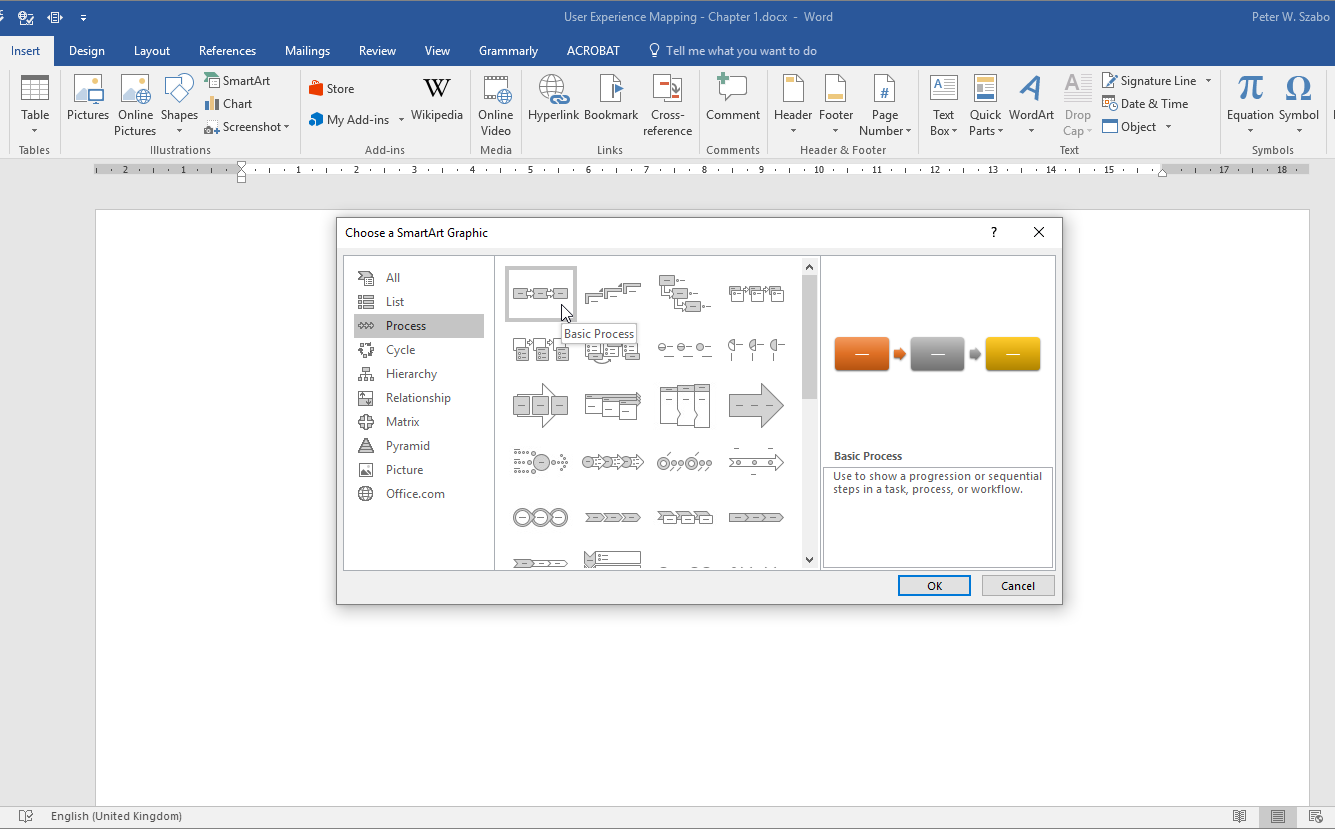
Task: Open the Screenshot dropdown
Action: tap(286, 127)
